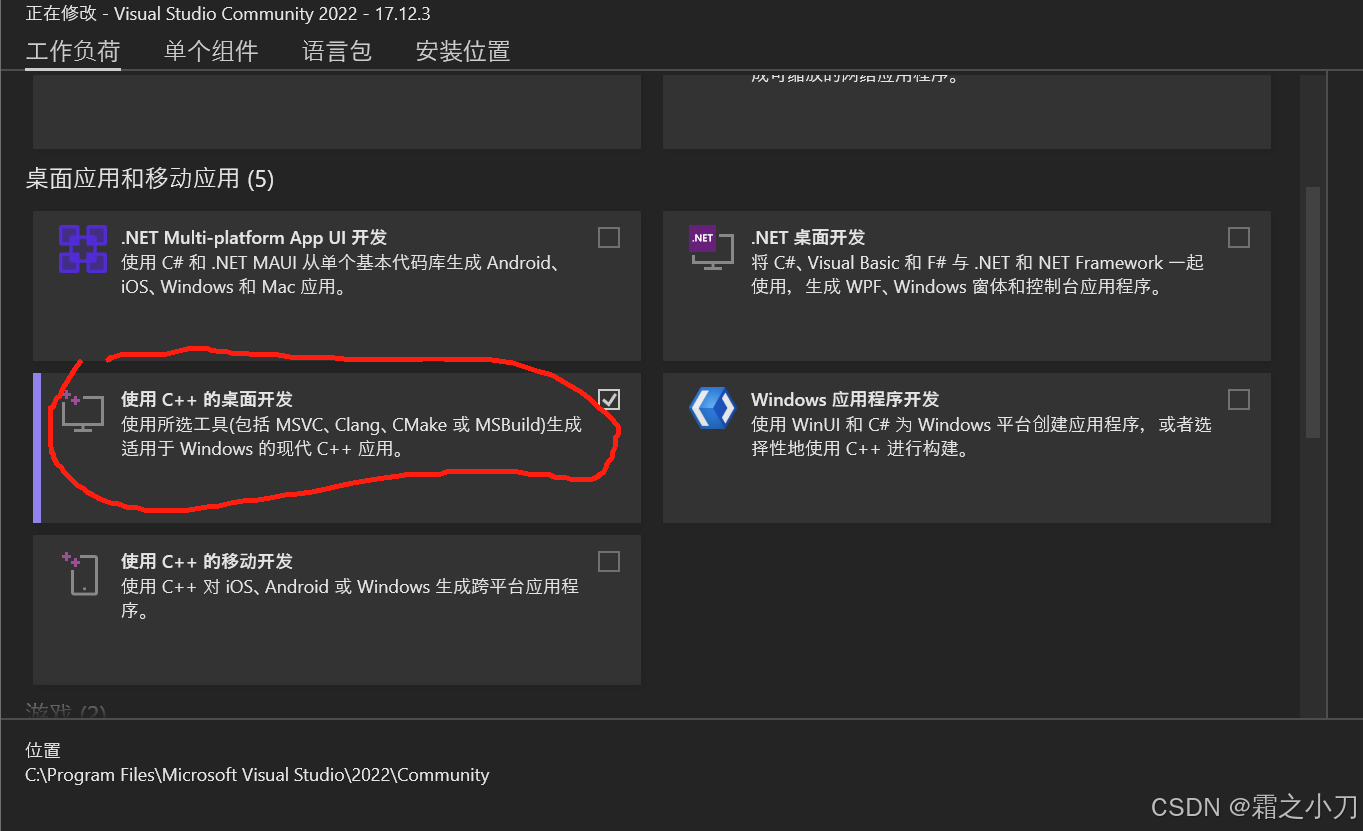Return to the 工作负荷 tab
This screenshot has width=1363, height=831.
coord(72,51)
